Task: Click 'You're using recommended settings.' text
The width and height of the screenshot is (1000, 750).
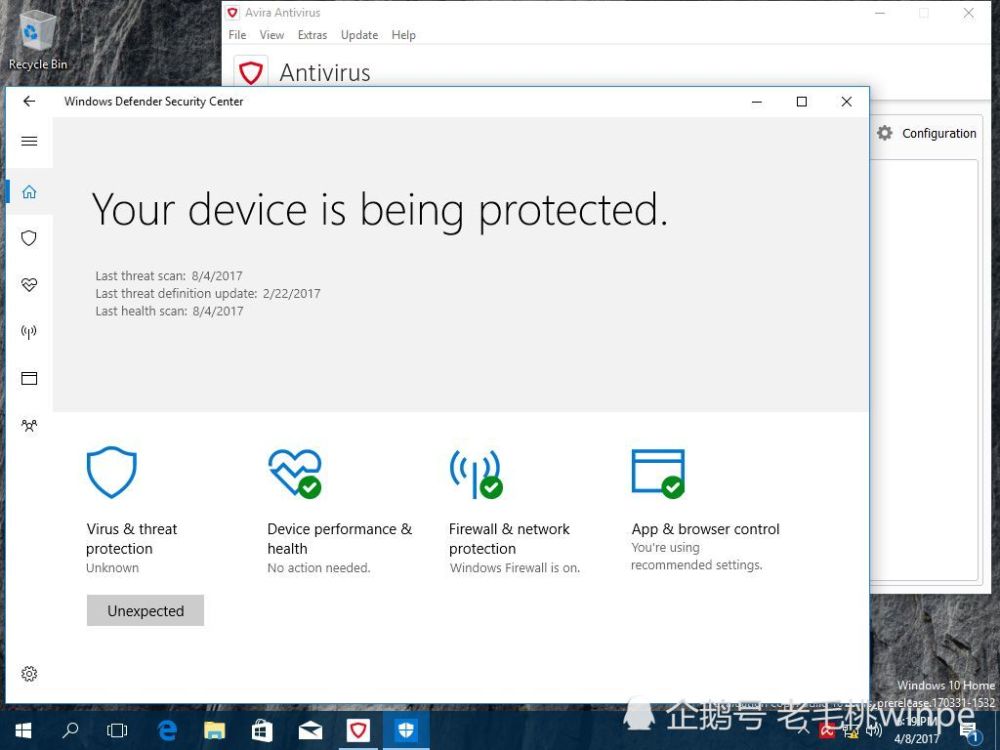Action: coord(696,556)
